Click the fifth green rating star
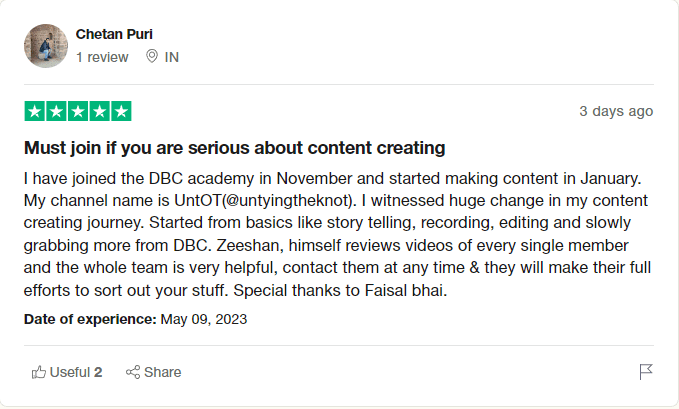This screenshot has height=409, width=679. click(121, 111)
